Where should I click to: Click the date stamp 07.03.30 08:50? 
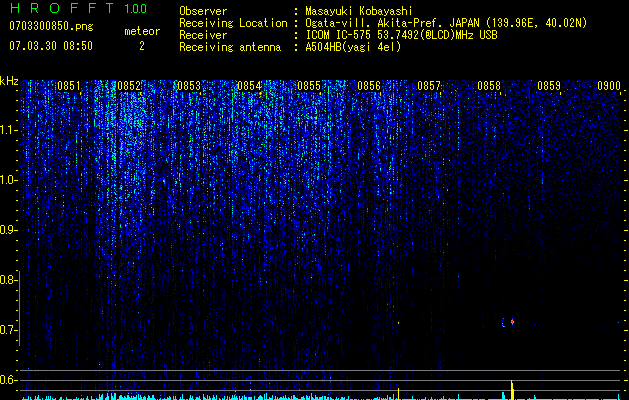[x=51, y=46]
